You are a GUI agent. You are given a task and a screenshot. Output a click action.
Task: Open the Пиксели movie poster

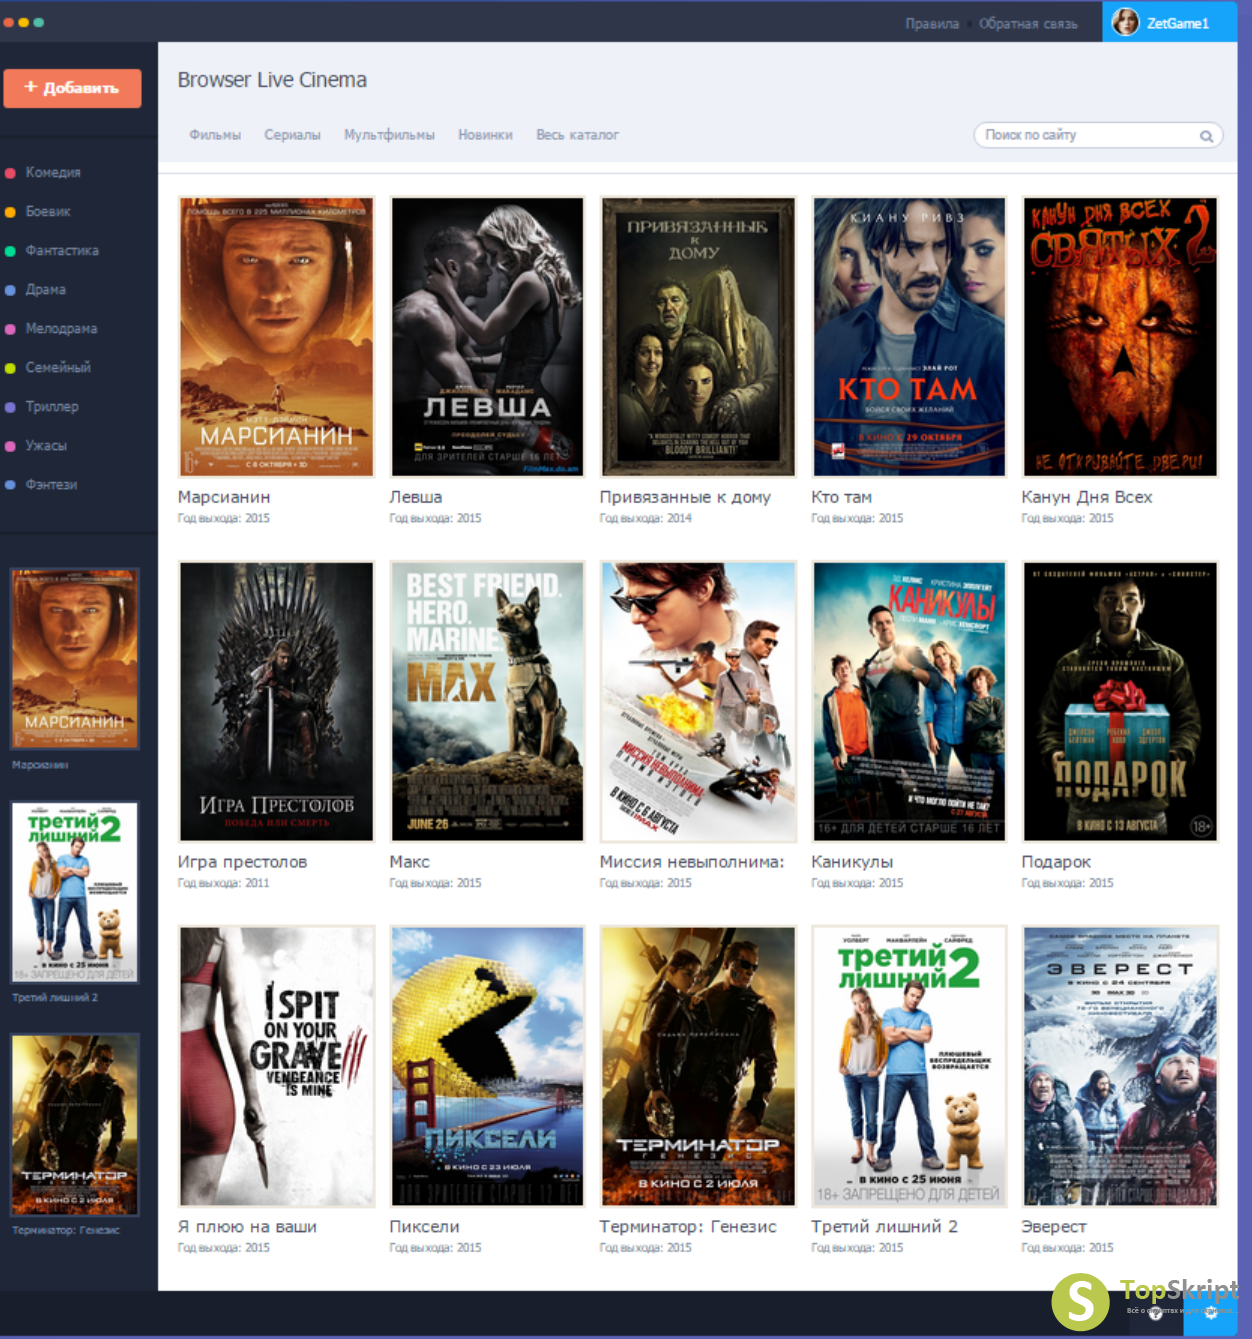coord(487,1066)
